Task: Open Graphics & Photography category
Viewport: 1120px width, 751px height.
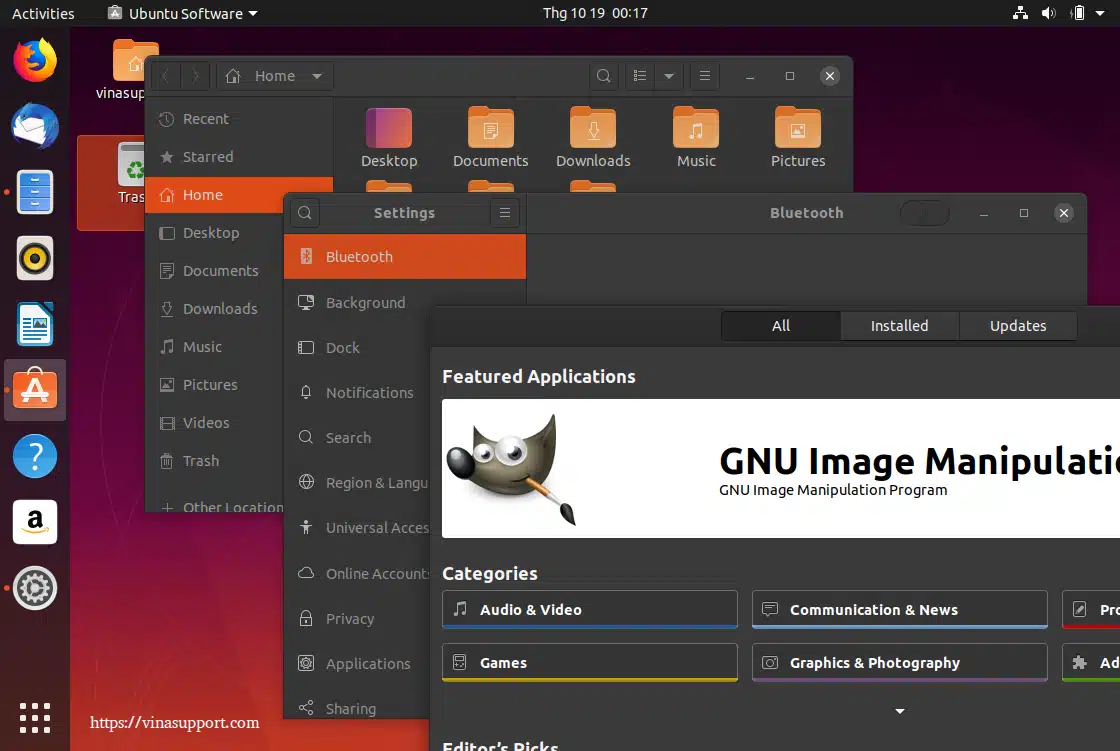Action: tap(898, 663)
